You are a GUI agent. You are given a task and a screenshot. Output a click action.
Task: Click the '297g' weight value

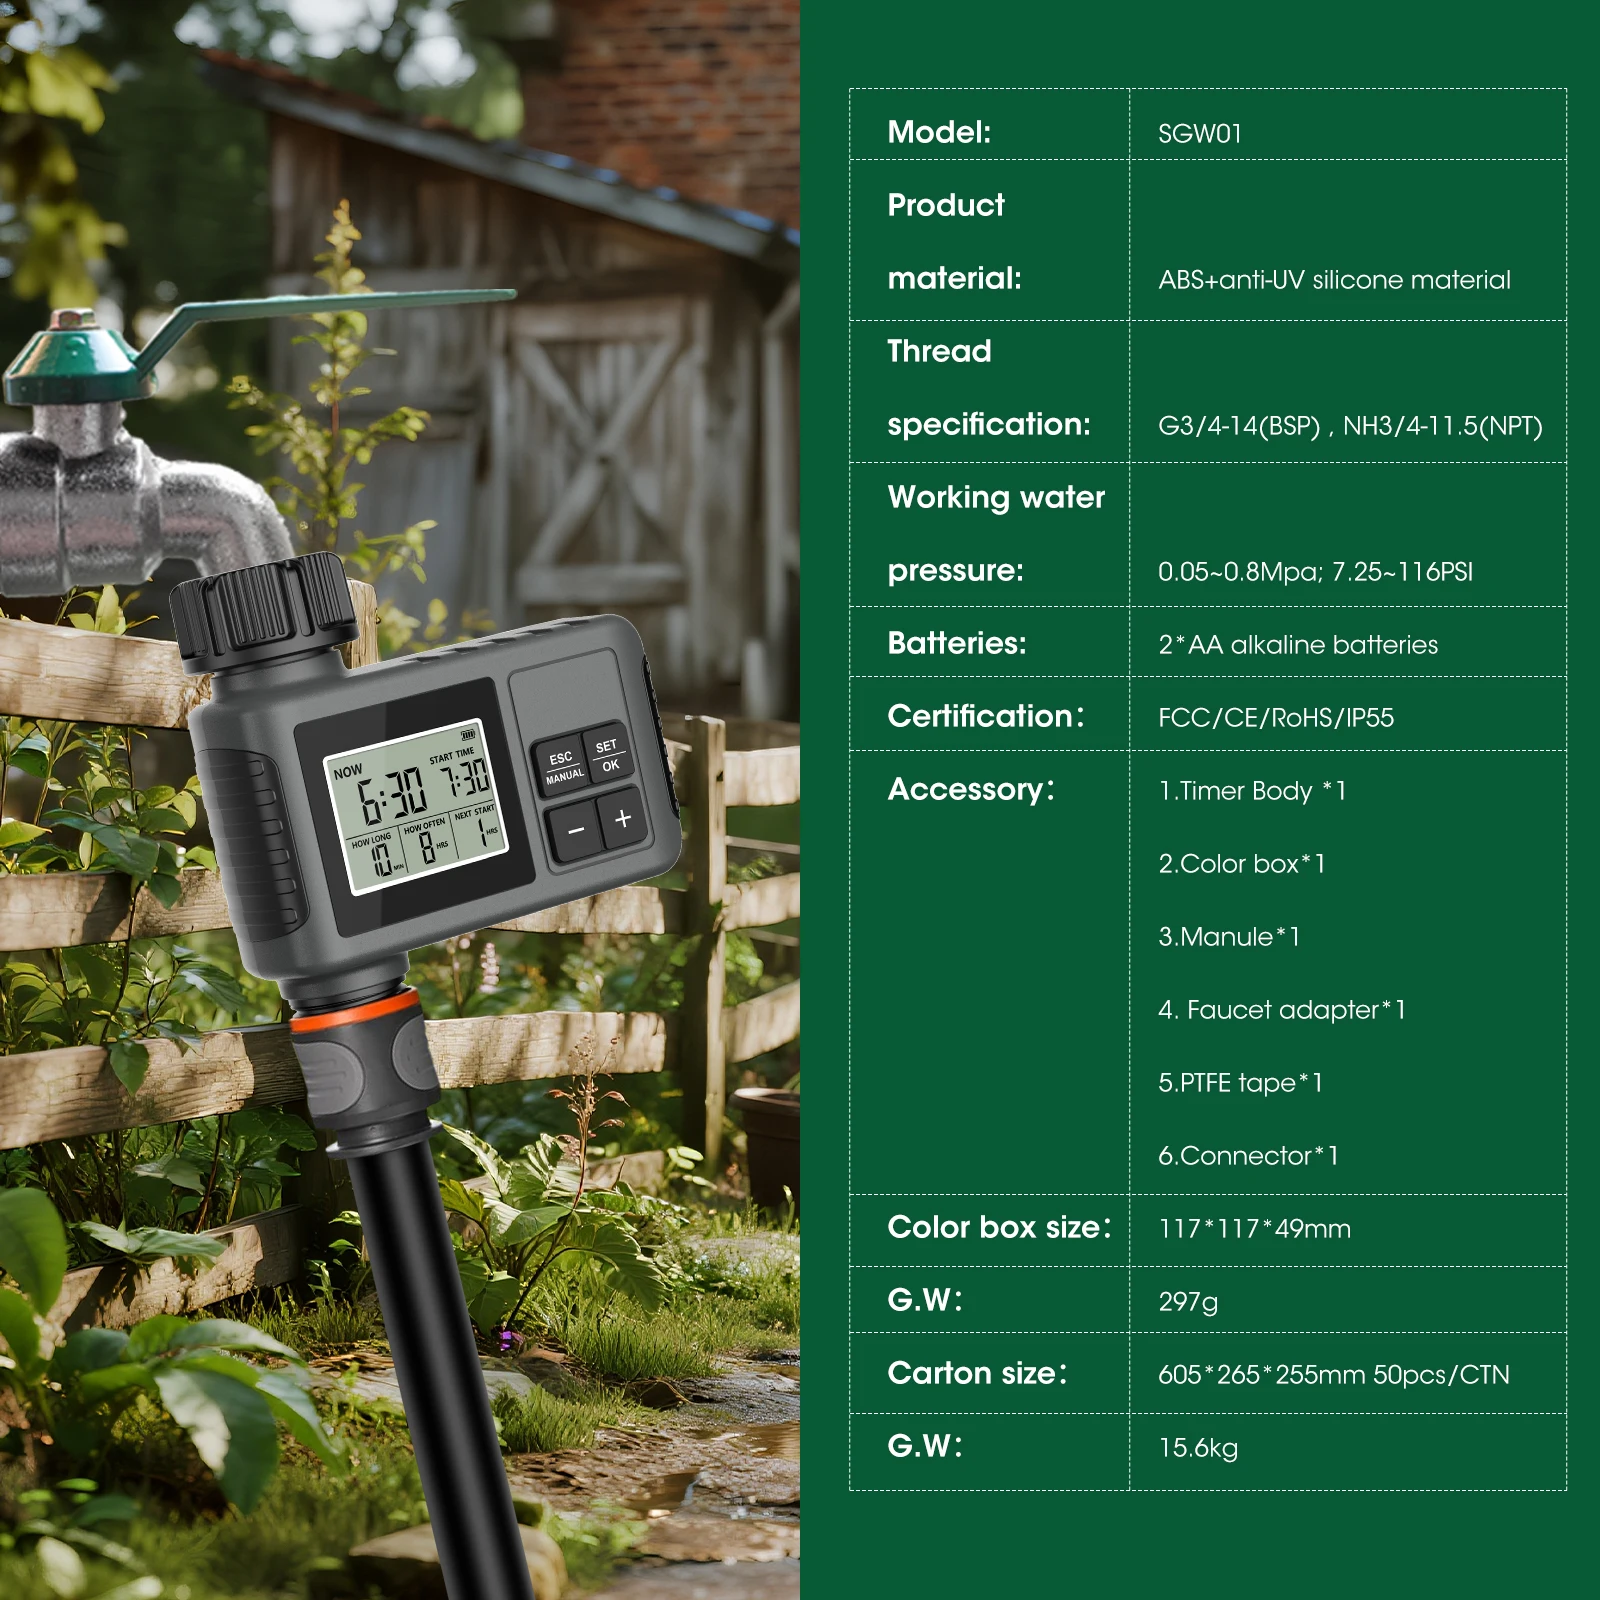click(1188, 1302)
